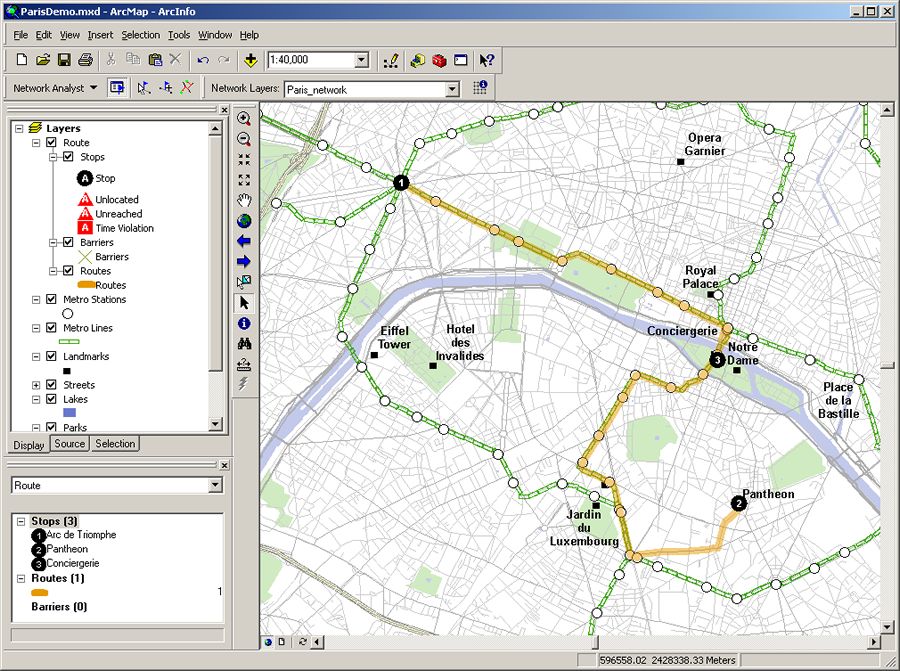Select the Pan hand tool

click(244, 200)
